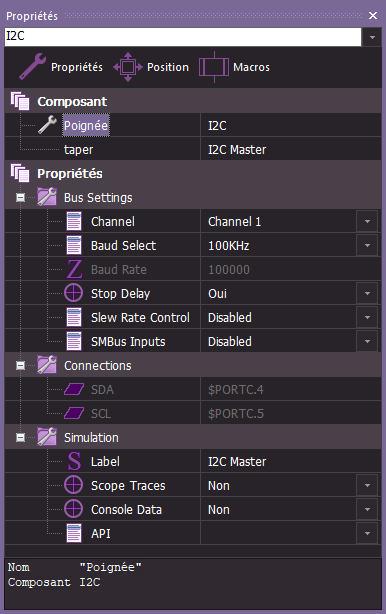Switch to the Position tab
The width and height of the screenshot is (386, 614).
pos(151,67)
